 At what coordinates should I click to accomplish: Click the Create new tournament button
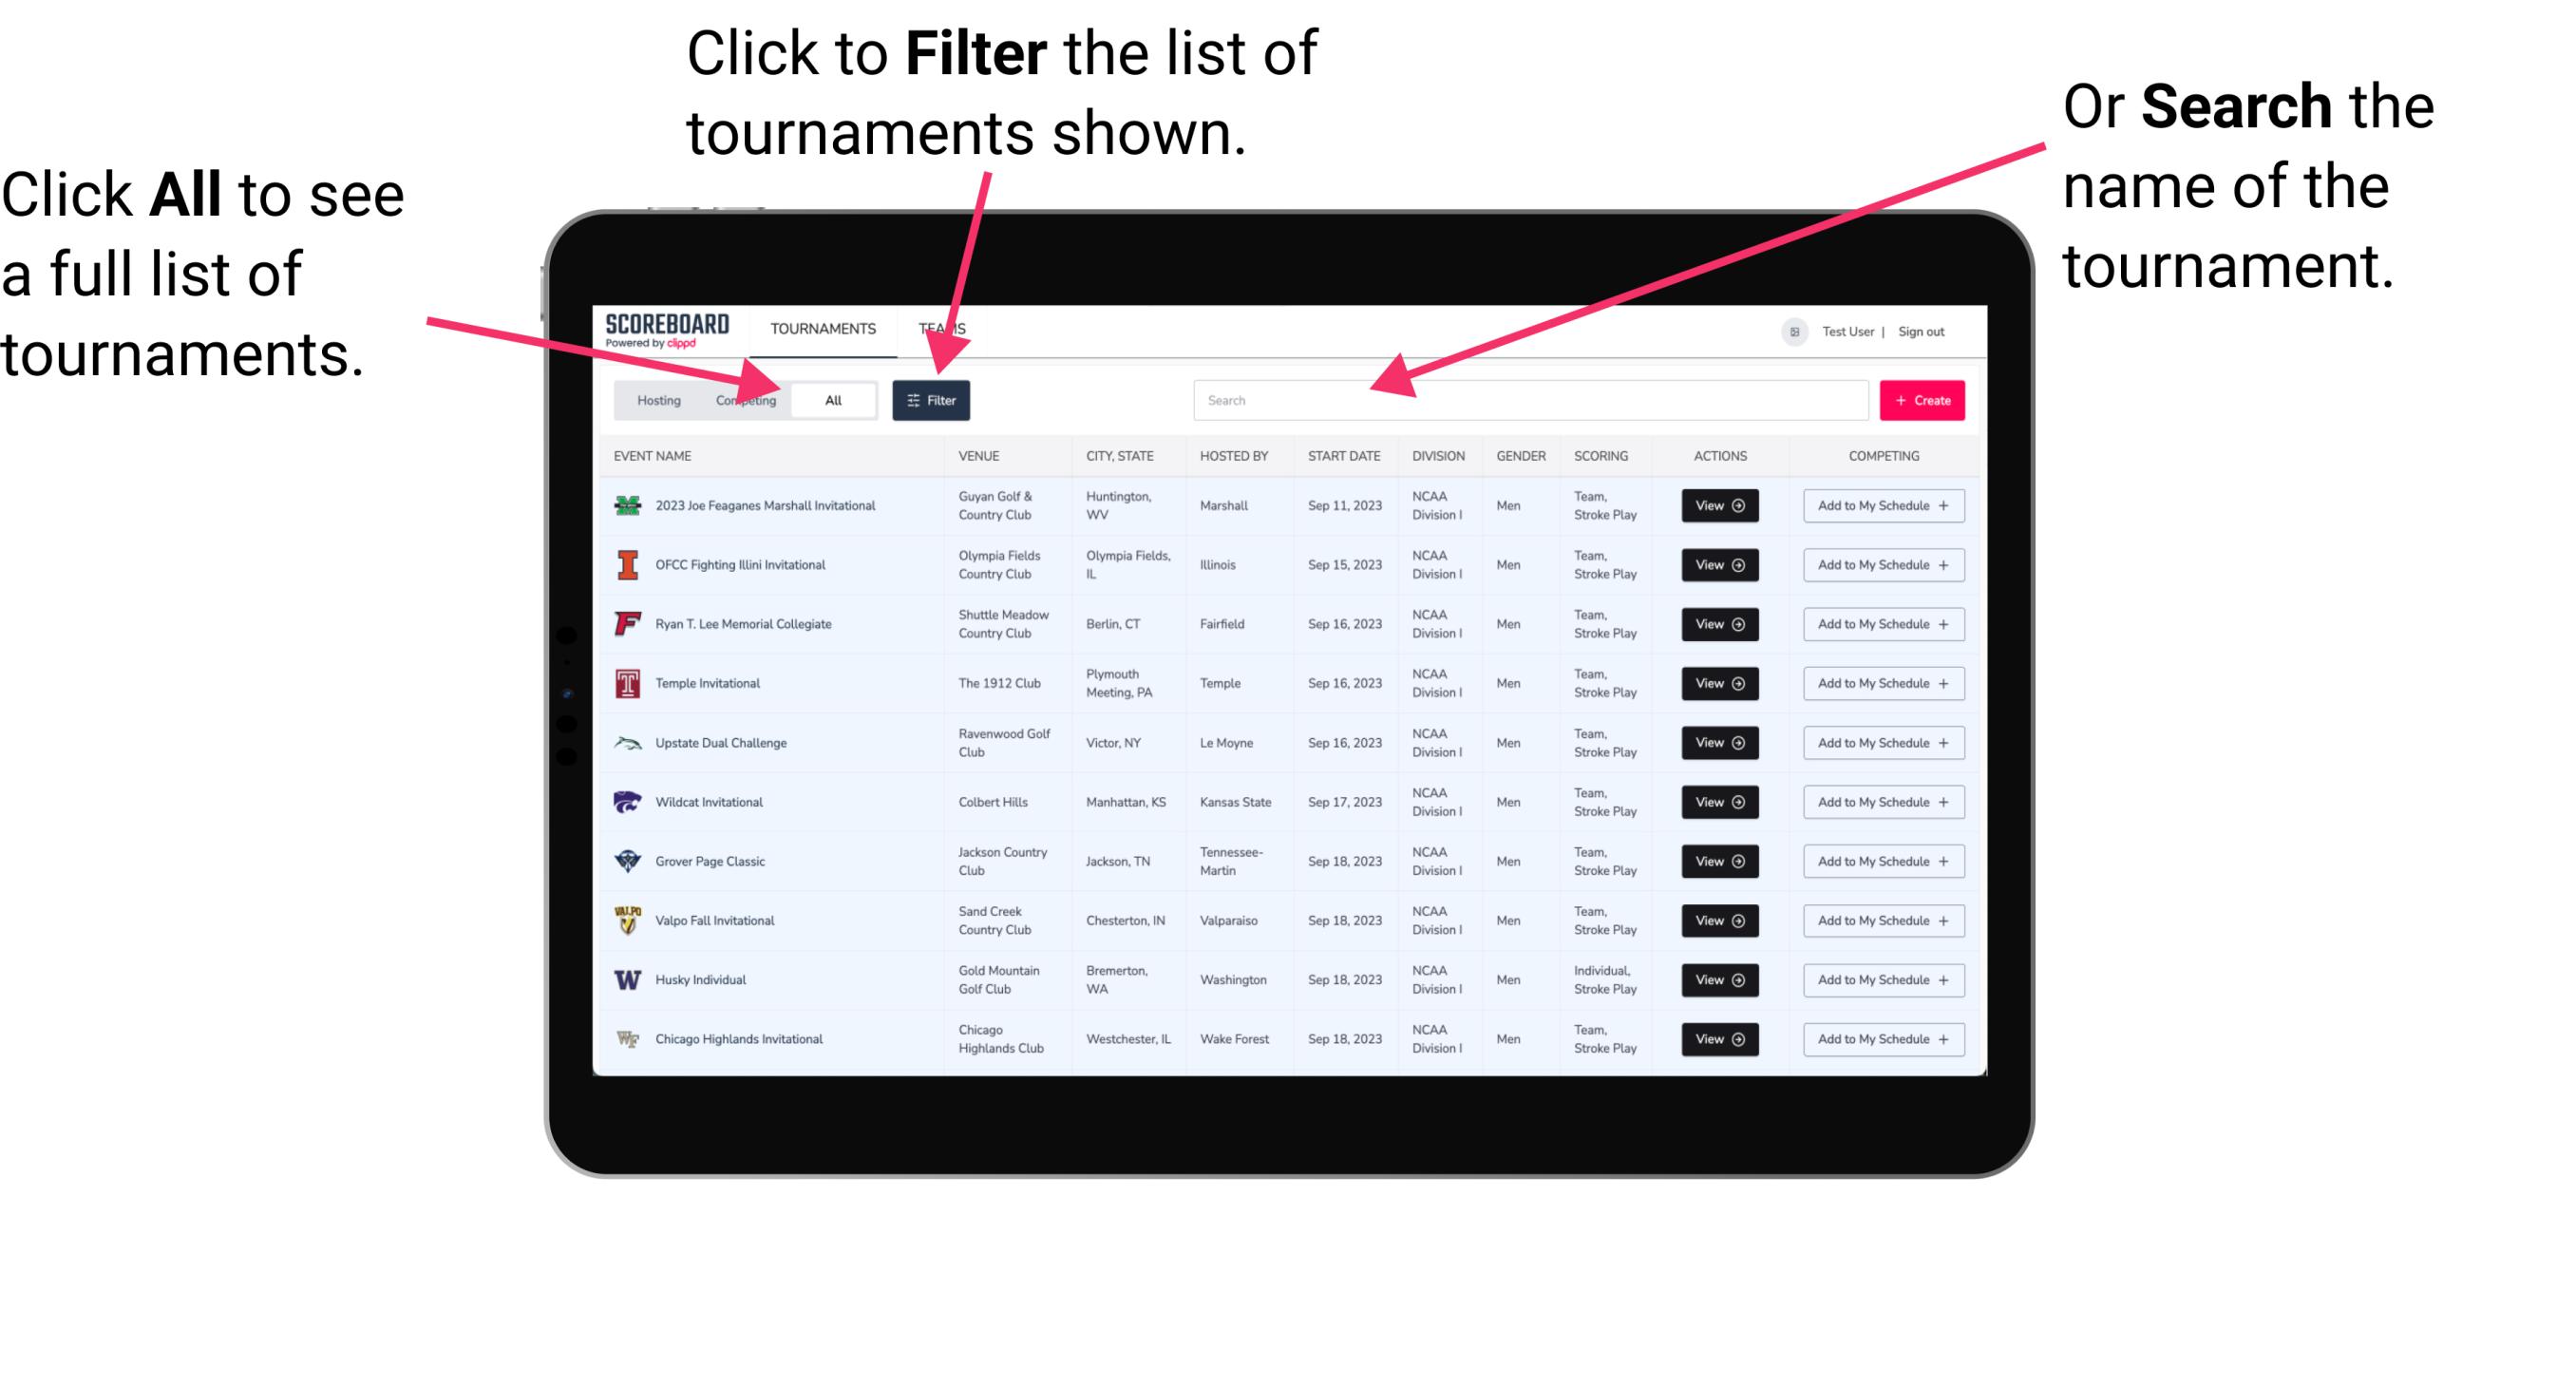pyautogui.click(x=1923, y=399)
